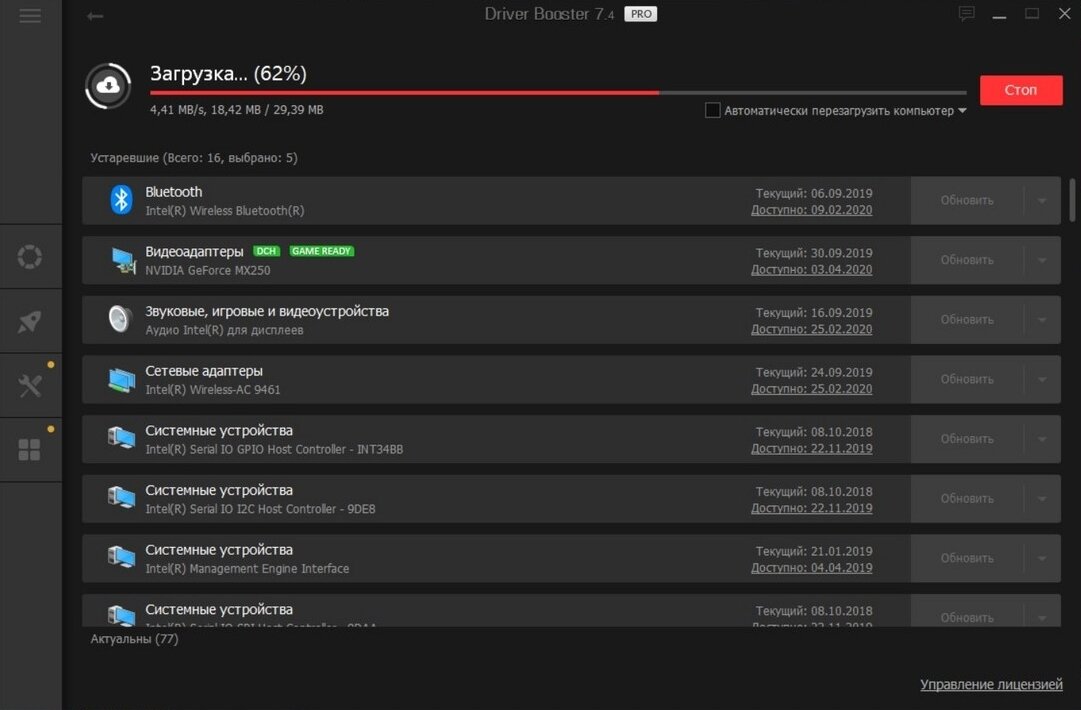Click the GPIO Host Controller device icon
Screen dimensions: 1081x710
121,438
